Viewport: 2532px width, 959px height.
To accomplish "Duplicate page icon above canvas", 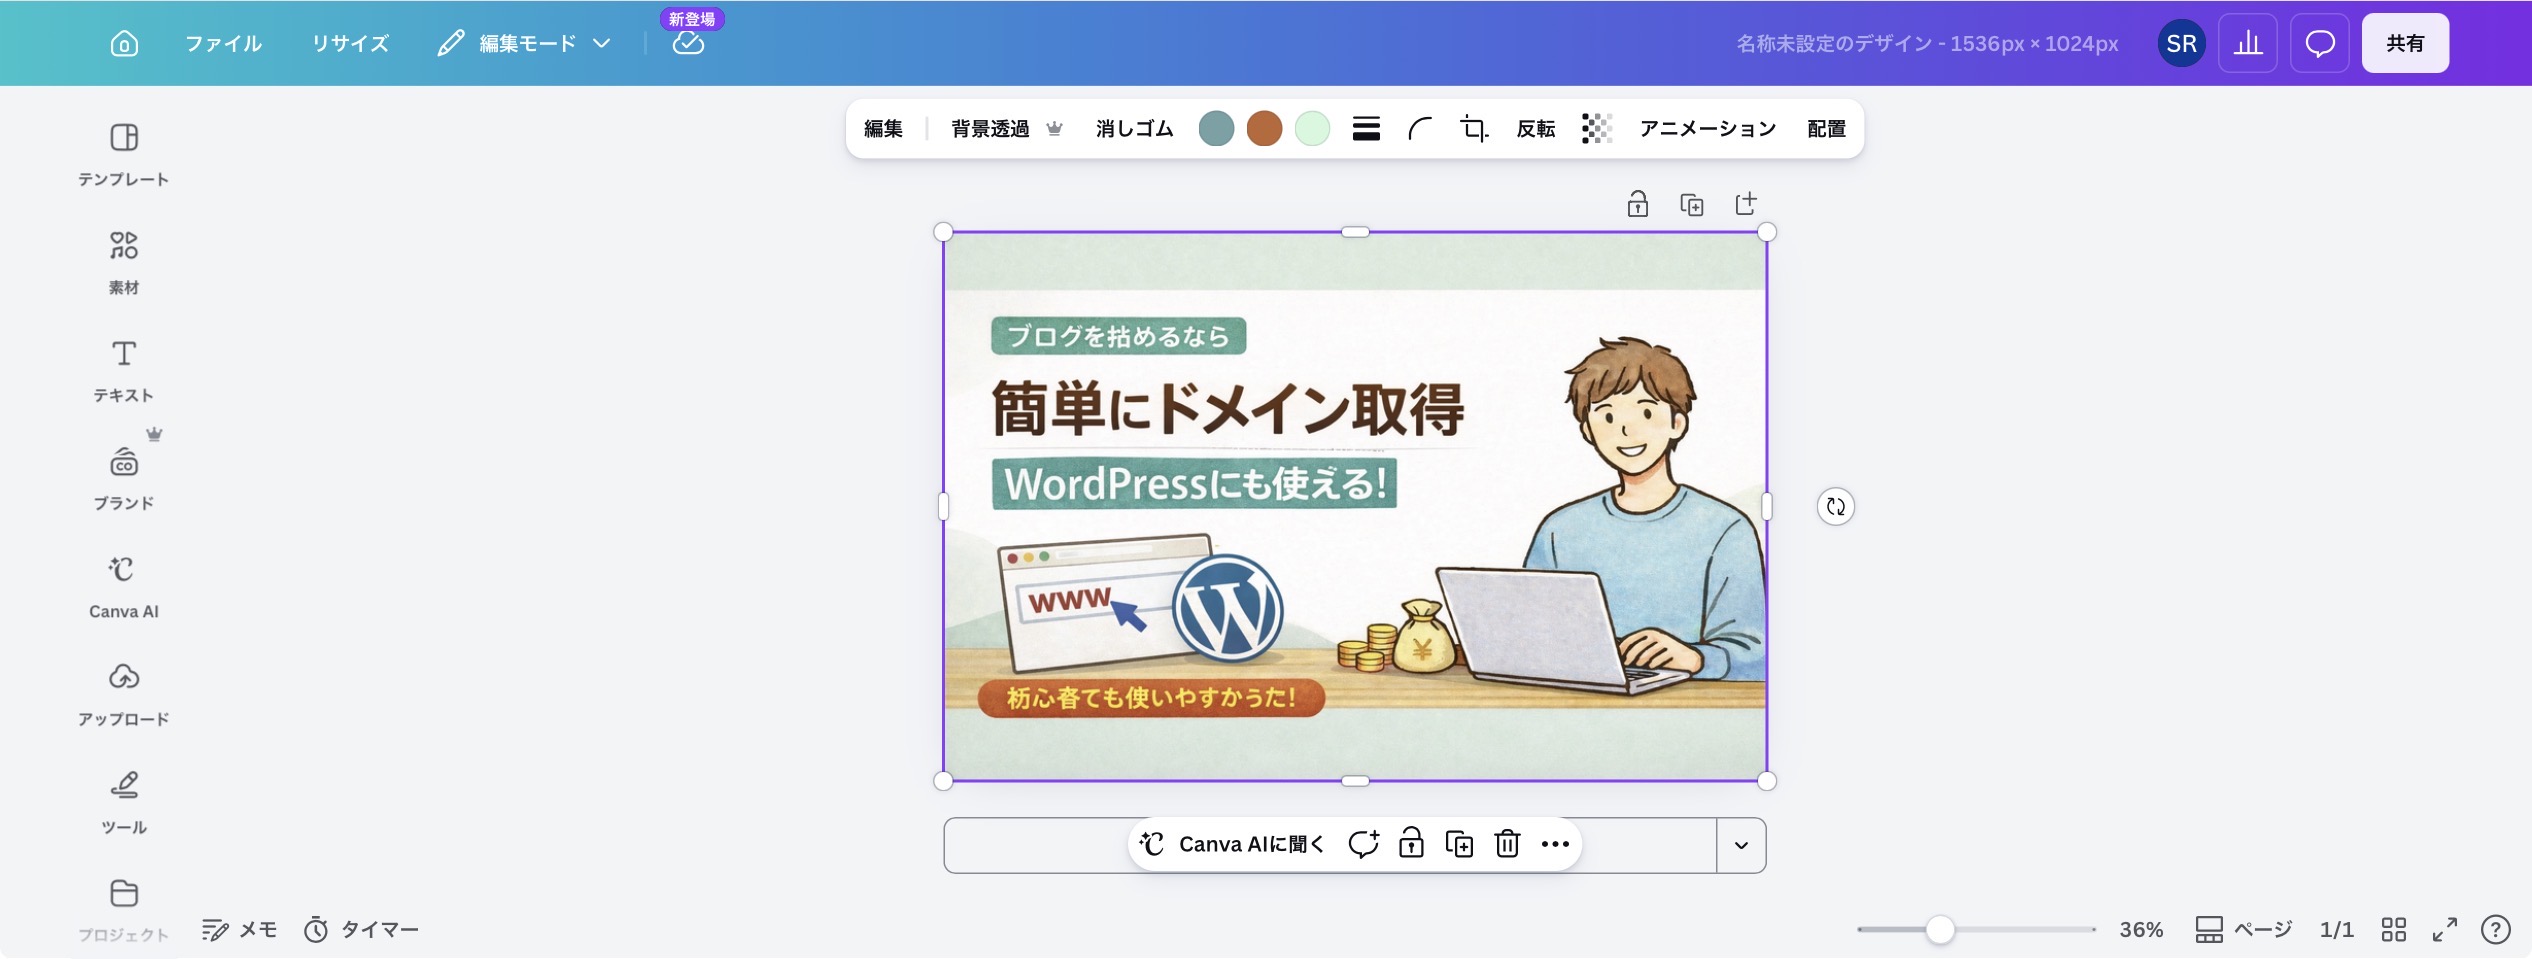I will point(1692,204).
